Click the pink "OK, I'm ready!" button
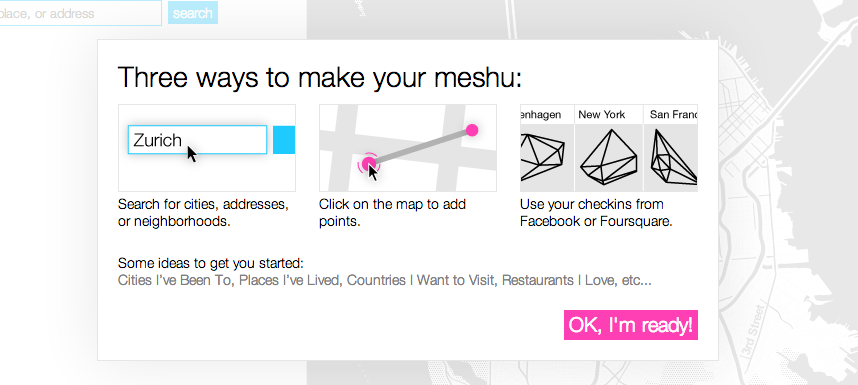The height and width of the screenshot is (385, 858). click(630, 325)
